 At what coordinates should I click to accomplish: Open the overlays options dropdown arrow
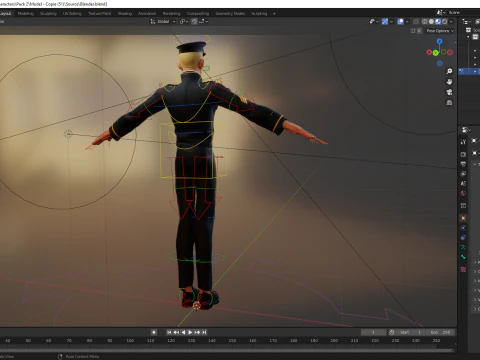(x=407, y=21)
